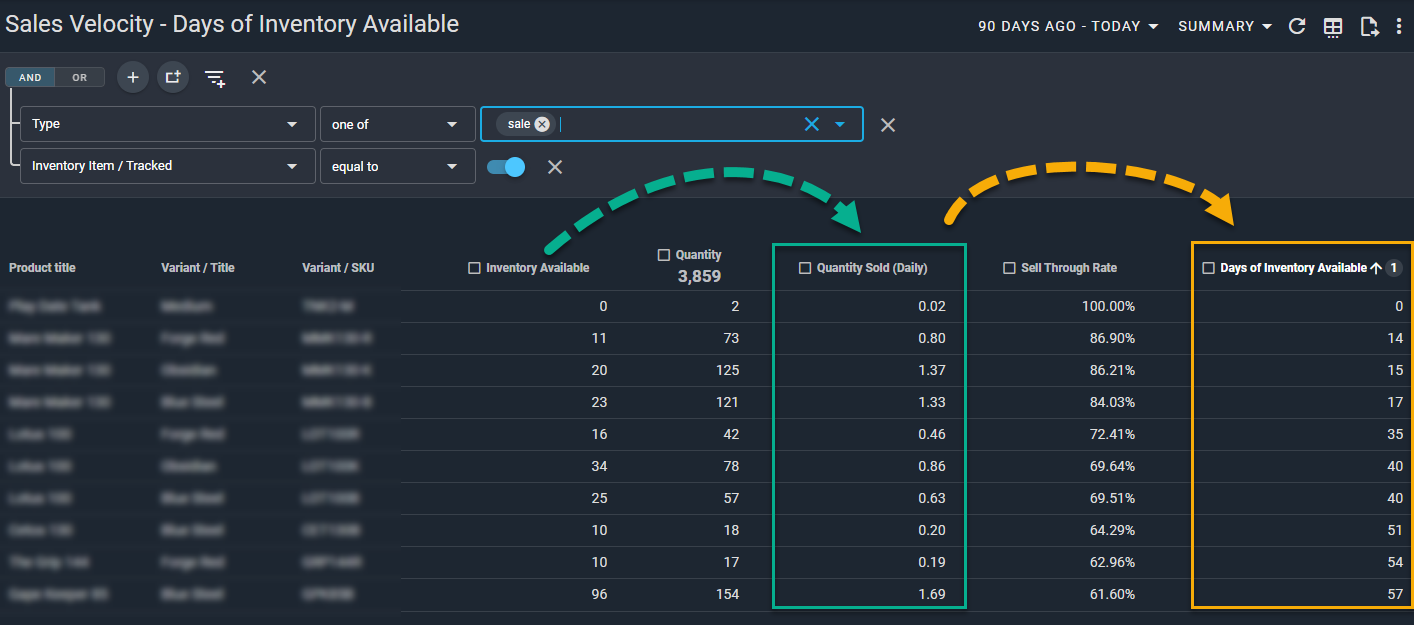
Task: Toggle the Inventory Item / Tracked switch
Action: click(506, 167)
